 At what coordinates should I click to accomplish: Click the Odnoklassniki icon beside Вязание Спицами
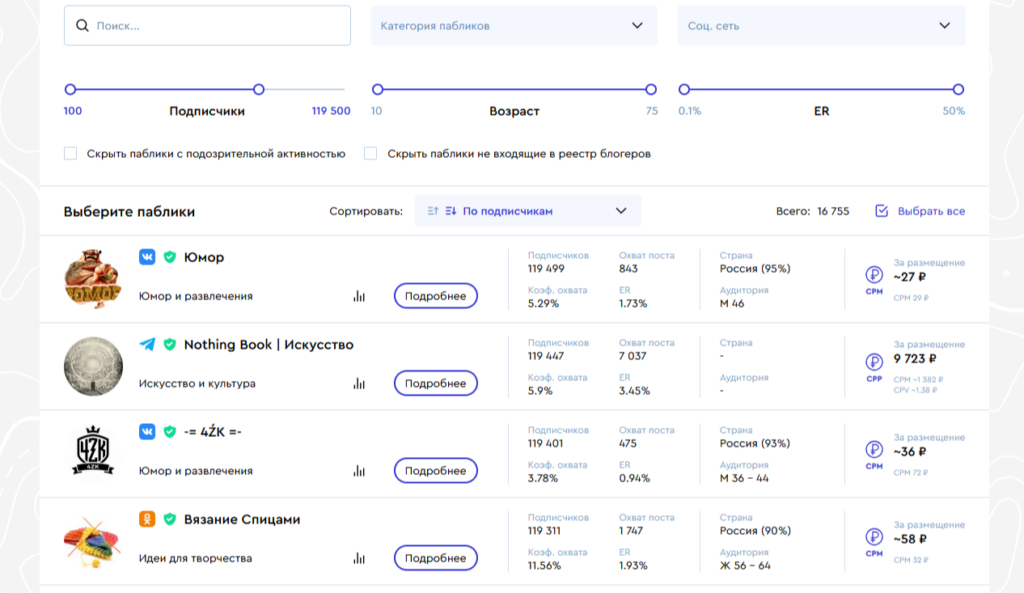pyautogui.click(x=147, y=519)
